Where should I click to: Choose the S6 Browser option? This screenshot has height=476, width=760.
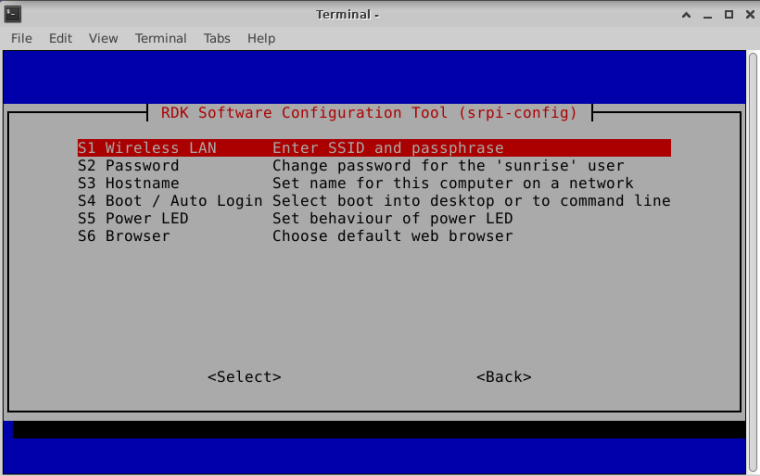[x=374, y=236]
